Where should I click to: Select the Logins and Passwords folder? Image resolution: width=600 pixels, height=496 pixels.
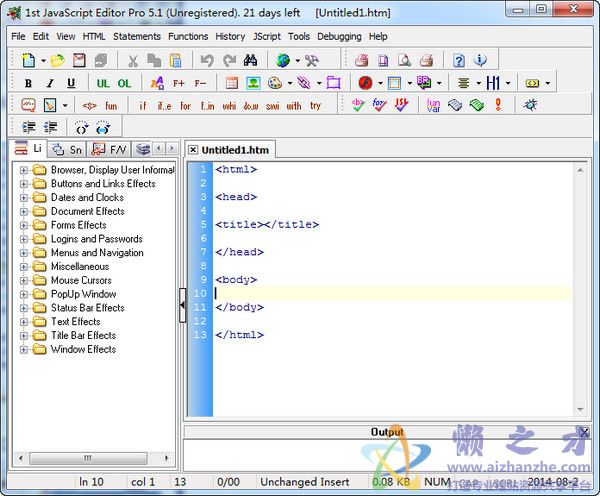[x=96, y=239]
